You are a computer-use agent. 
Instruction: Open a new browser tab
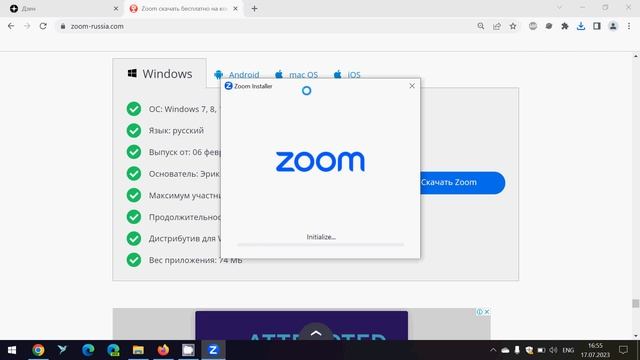point(254,9)
